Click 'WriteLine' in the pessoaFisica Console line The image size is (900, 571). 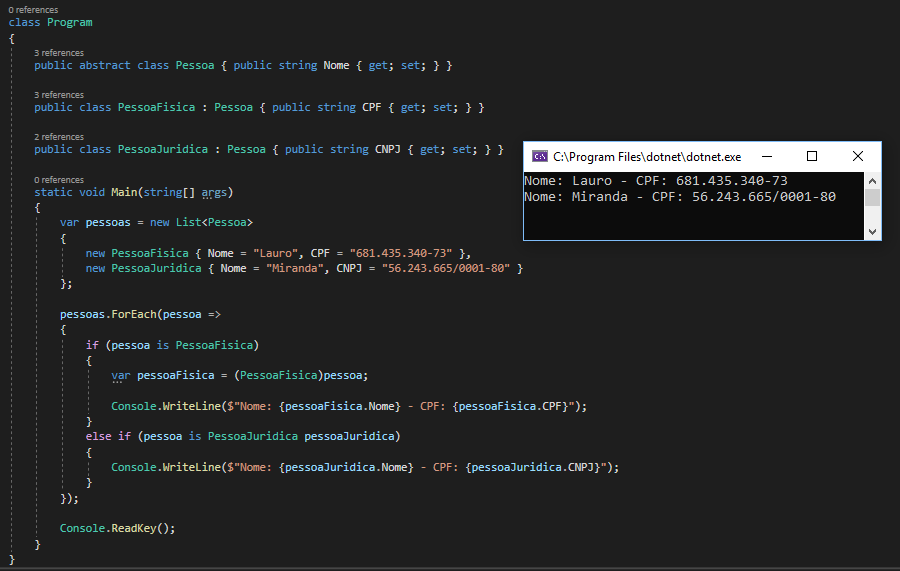point(191,406)
